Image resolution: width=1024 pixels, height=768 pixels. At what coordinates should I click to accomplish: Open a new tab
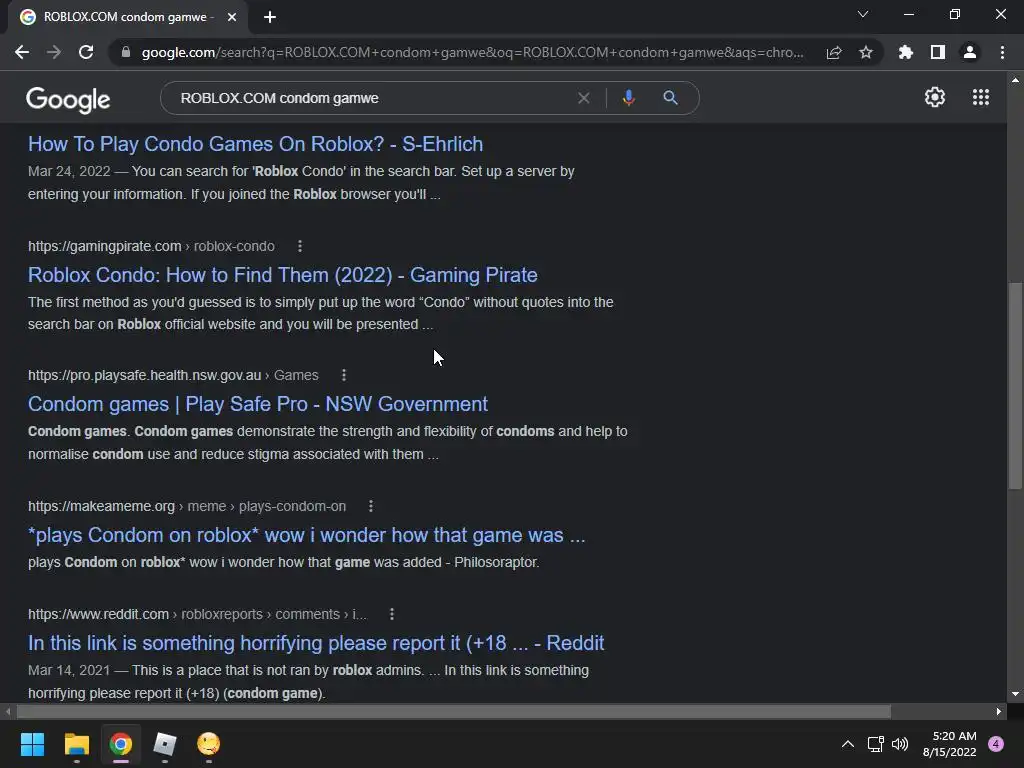(x=270, y=17)
